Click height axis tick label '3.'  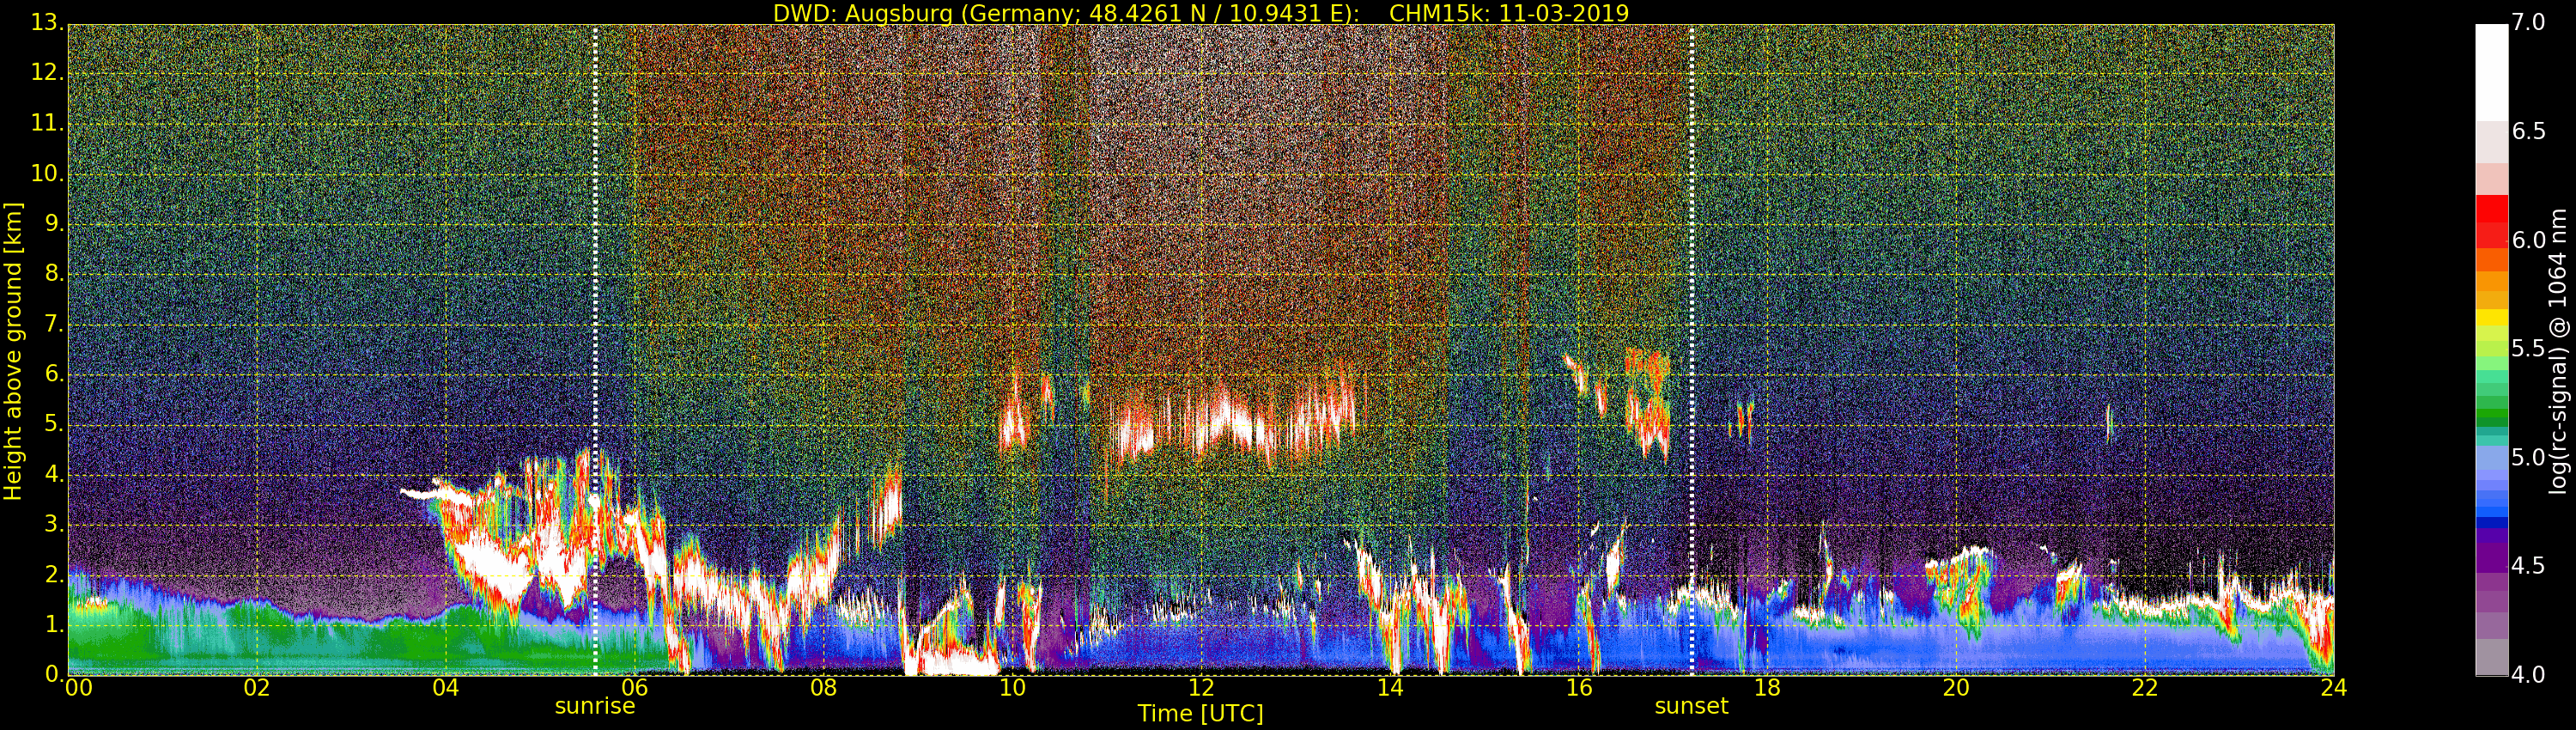tap(54, 523)
